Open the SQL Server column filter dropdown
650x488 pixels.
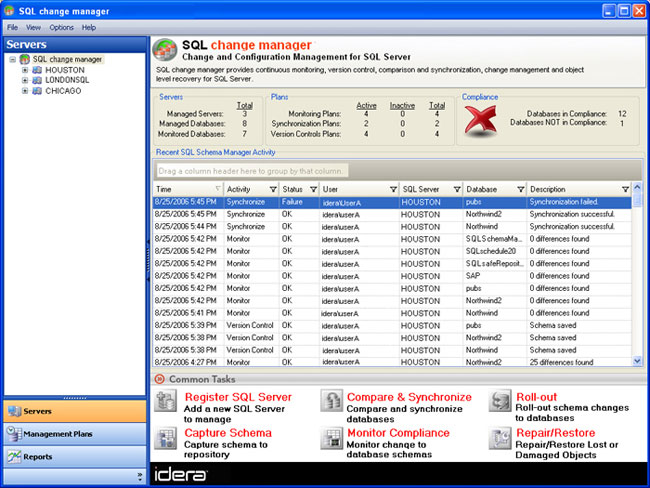click(457, 189)
